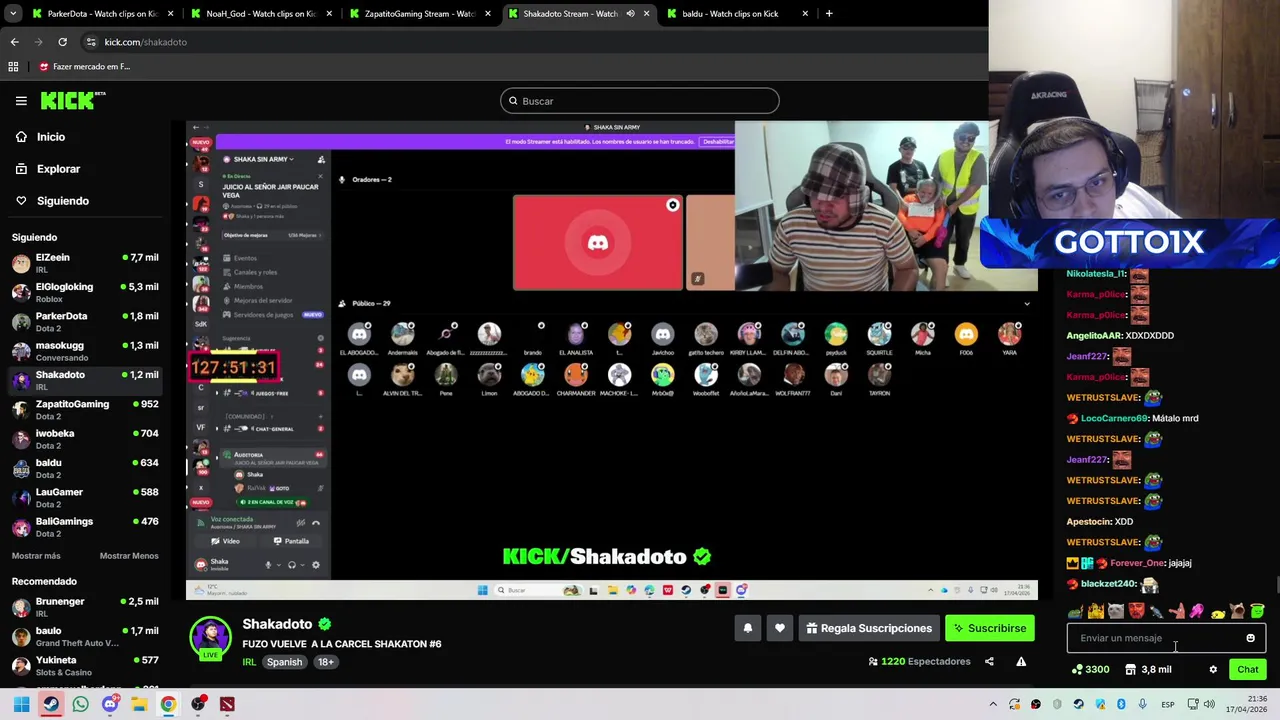Open ElZeein channel from followed list
Image resolution: width=1280 pixels, height=720 pixels.
85,263
